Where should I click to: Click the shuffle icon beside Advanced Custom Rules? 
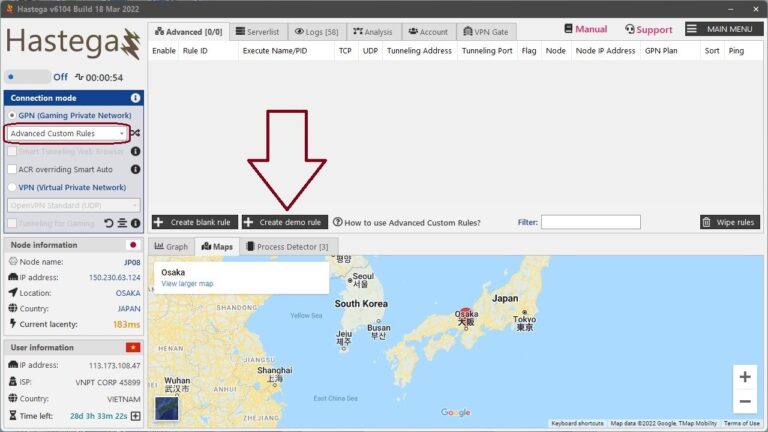pos(136,133)
